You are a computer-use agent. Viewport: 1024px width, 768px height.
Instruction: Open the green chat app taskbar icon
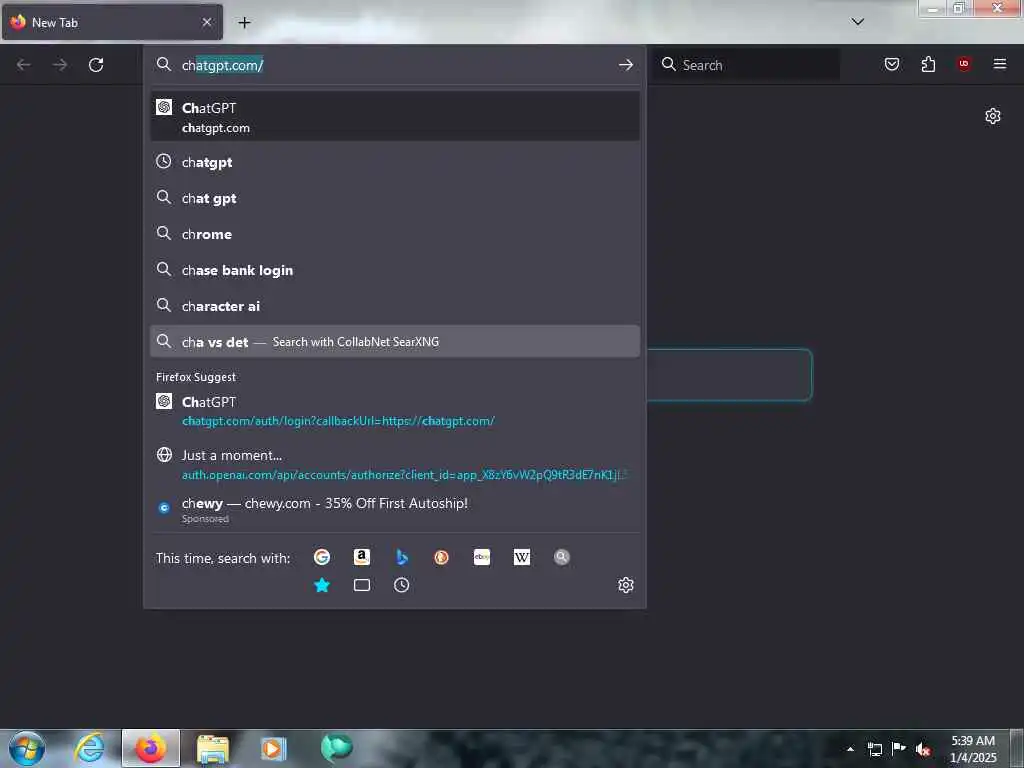336,748
